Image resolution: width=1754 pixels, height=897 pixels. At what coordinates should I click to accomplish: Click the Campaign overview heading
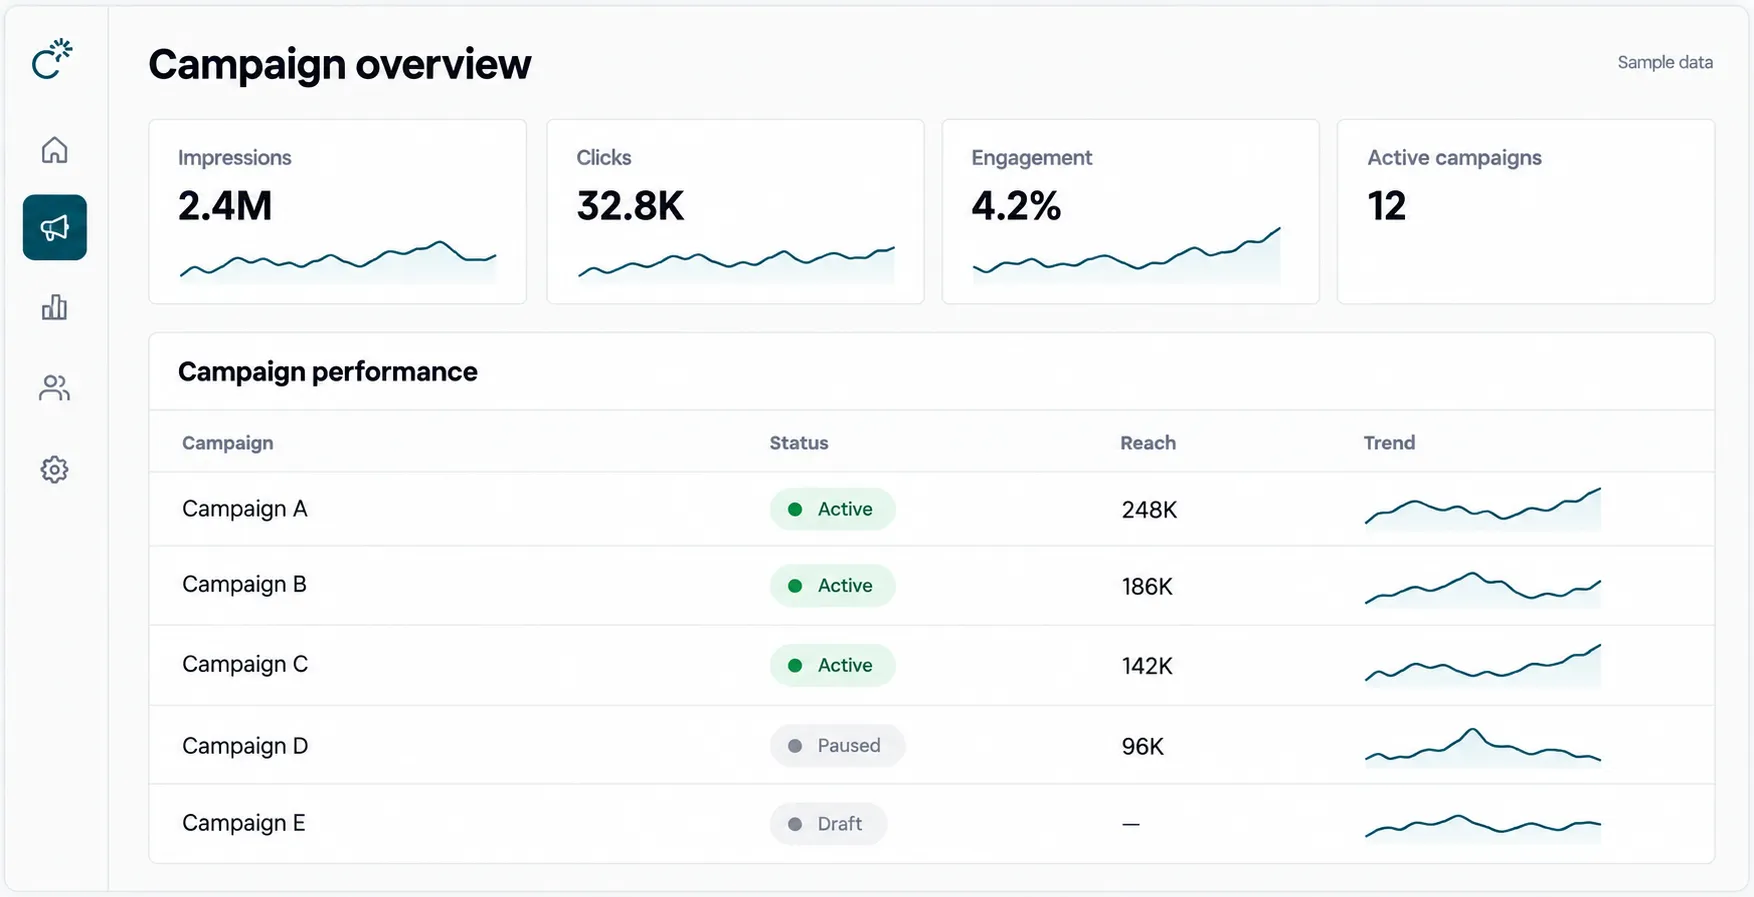click(340, 64)
